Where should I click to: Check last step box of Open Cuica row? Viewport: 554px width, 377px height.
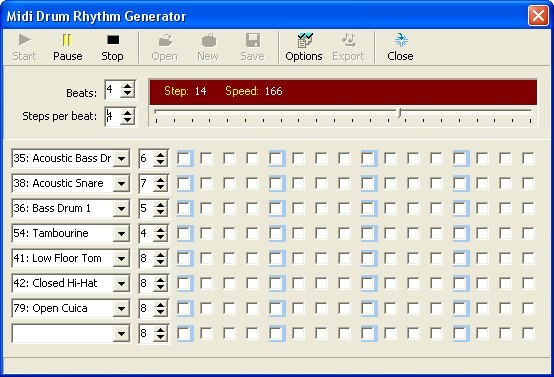[529, 308]
